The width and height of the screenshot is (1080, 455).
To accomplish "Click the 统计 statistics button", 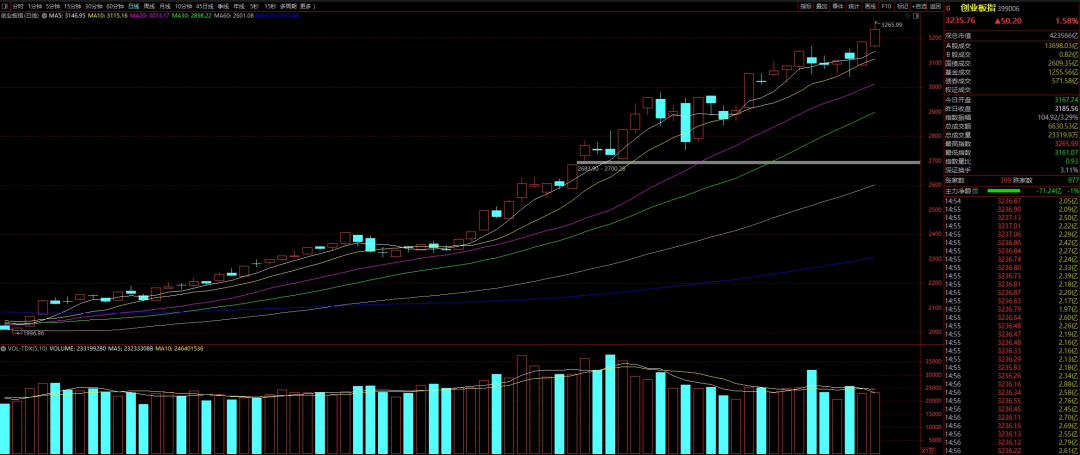I will coord(854,6).
